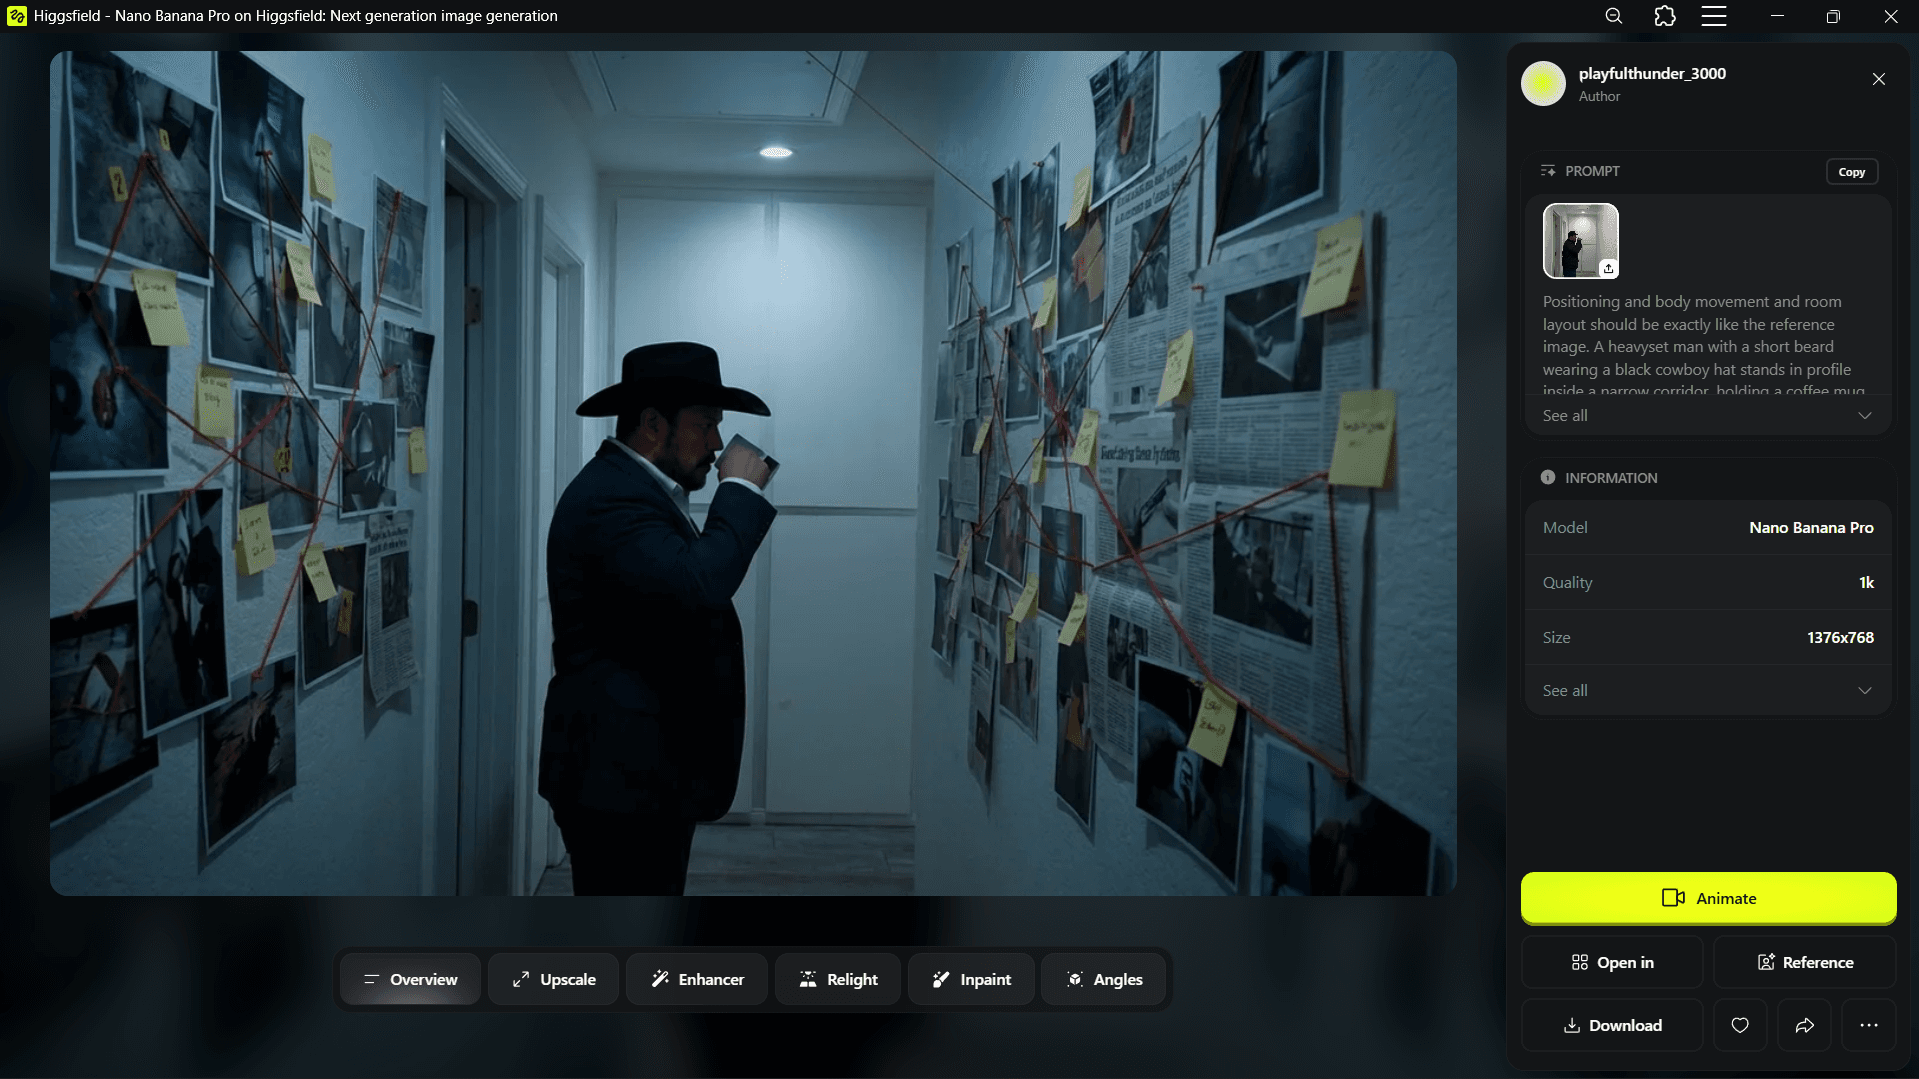Toggle favorite with the heart icon

(1740, 1025)
